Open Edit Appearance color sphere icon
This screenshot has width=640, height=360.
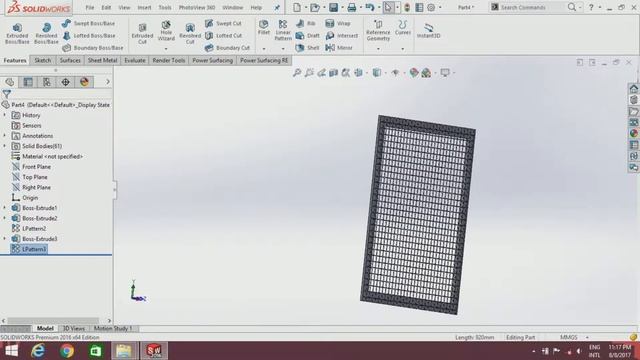click(x=414, y=73)
